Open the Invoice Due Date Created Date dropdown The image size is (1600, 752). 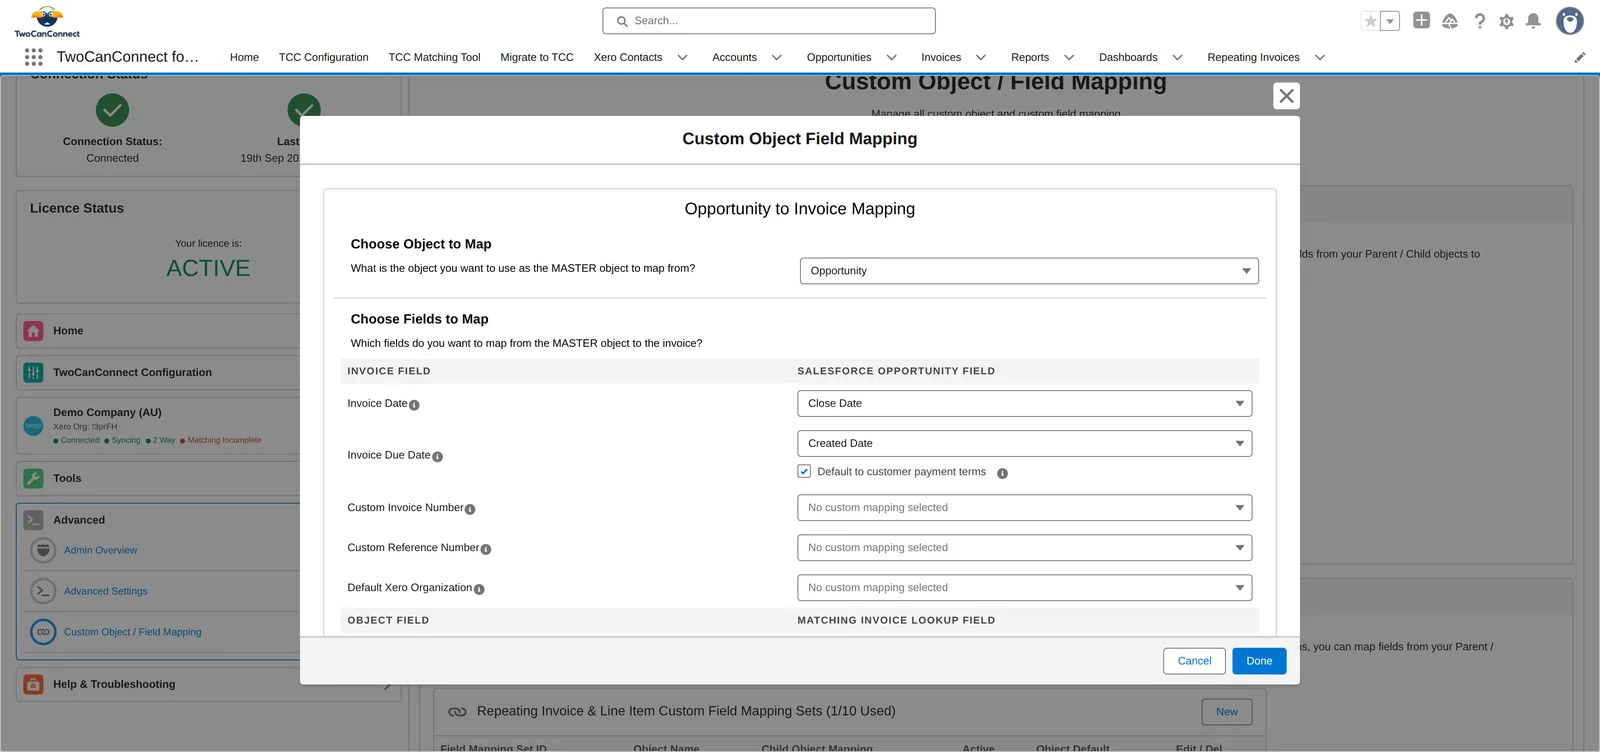[1024, 443]
